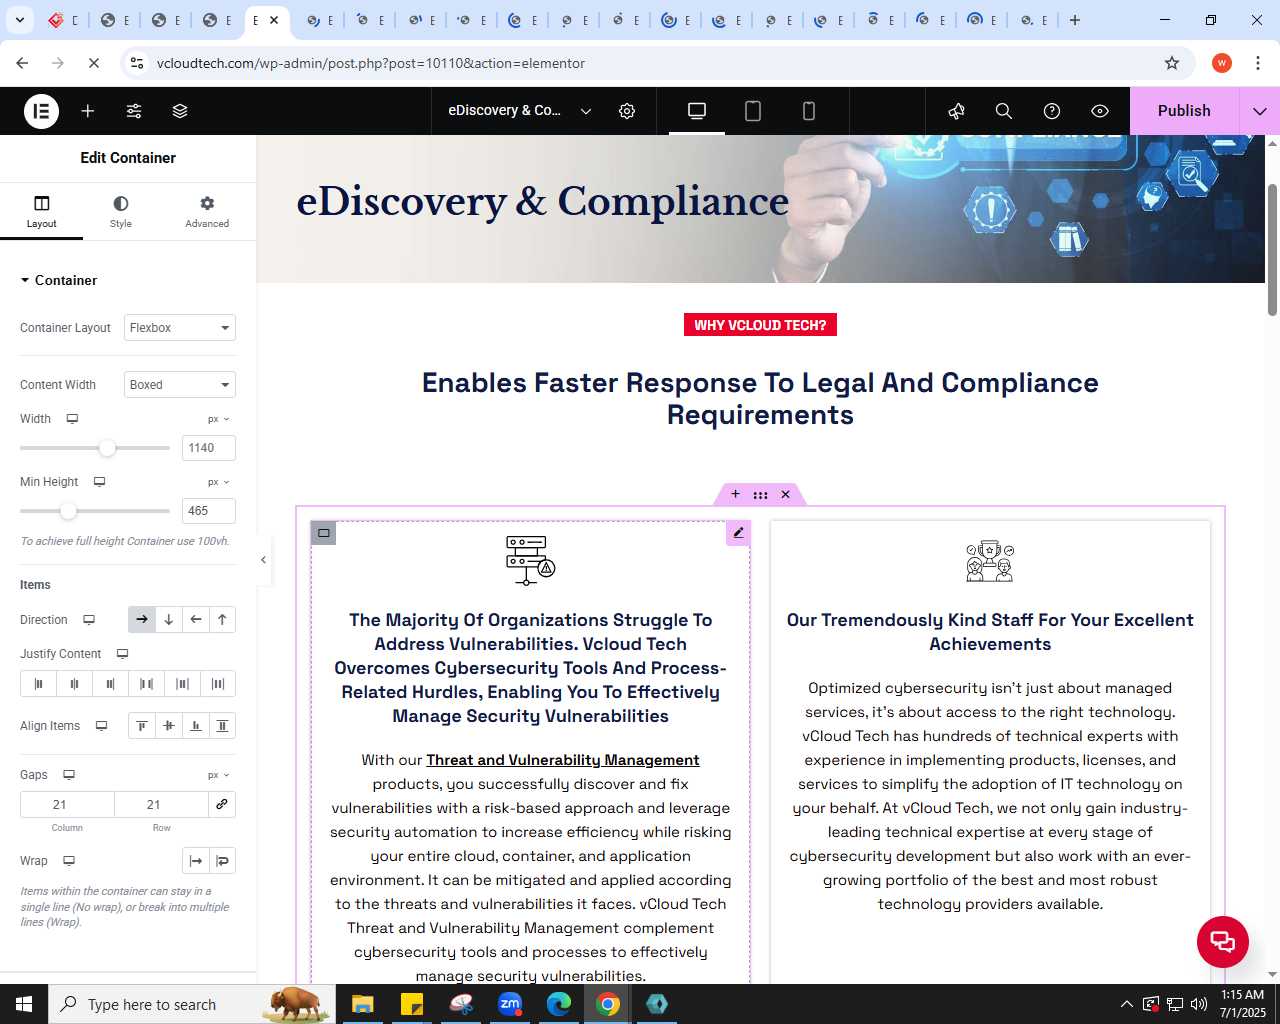Screen dimensions: 1280x1024
Task: Open Site Settings sliders icon
Action: pos(134,111)
